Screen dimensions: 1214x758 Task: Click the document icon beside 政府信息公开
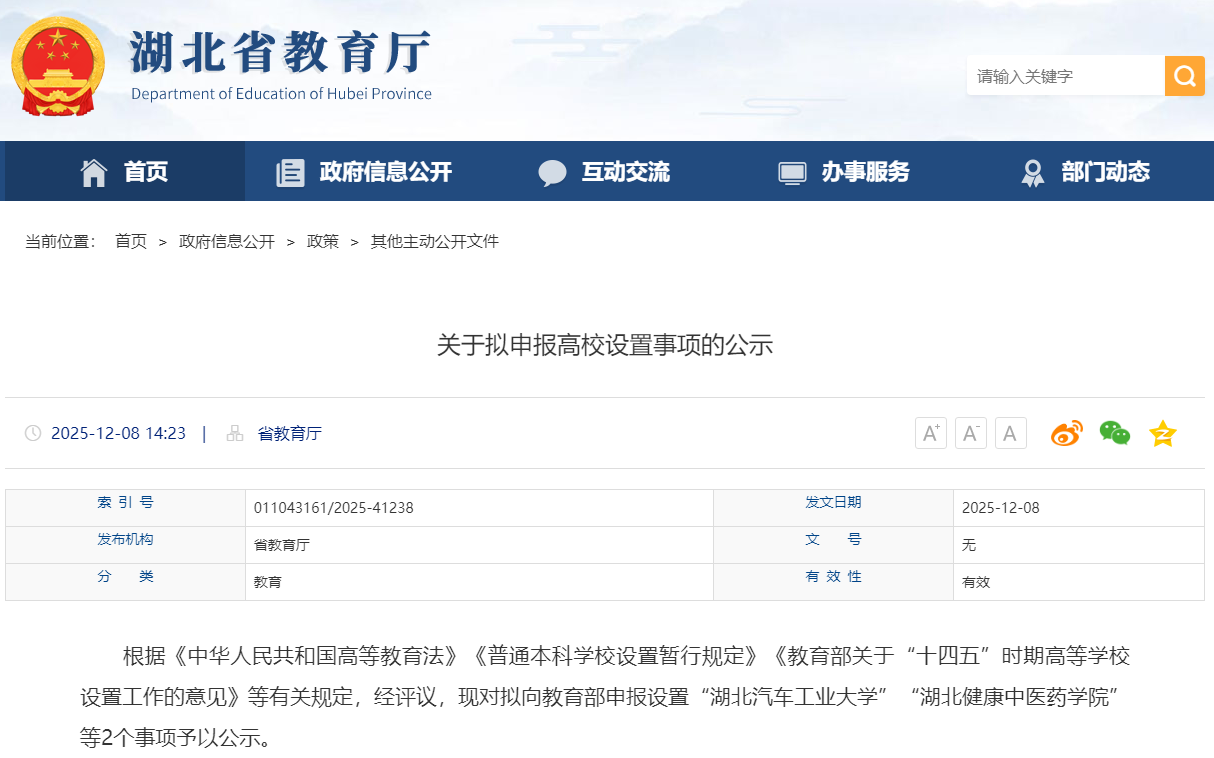290,171
